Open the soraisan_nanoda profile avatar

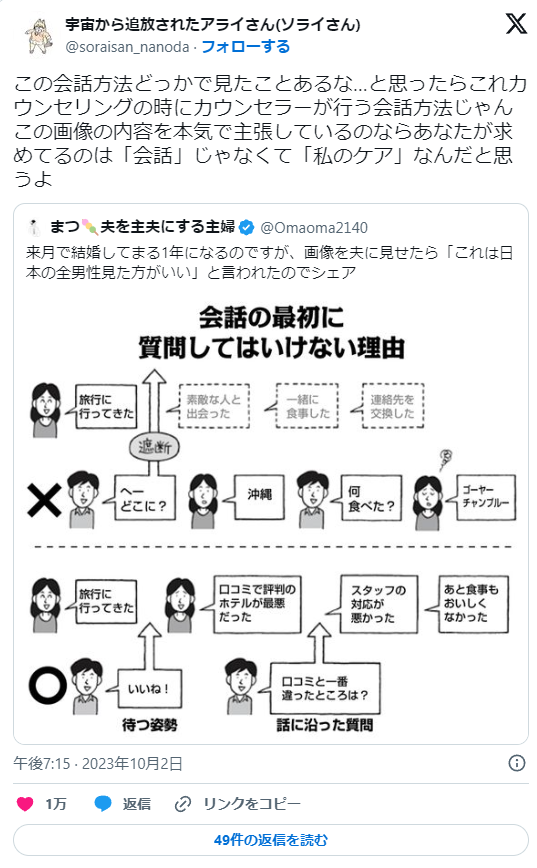[x=38, y=36]
